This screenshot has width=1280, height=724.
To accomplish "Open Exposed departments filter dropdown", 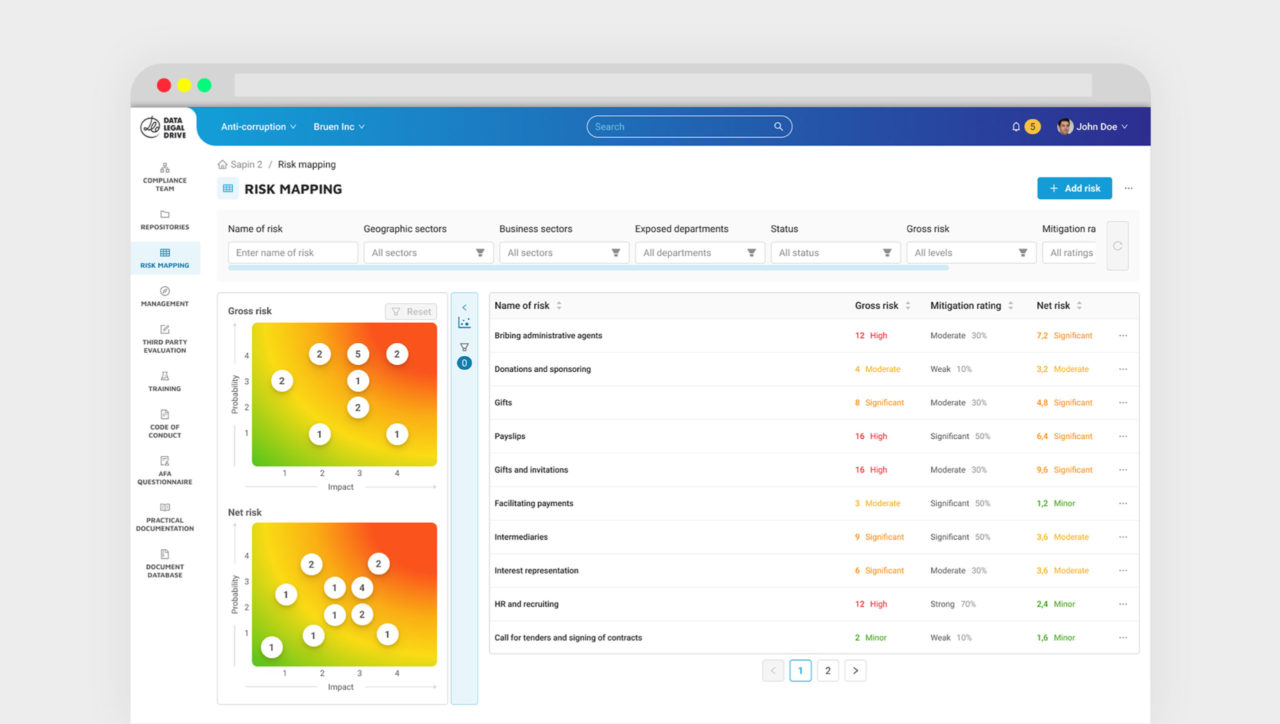I will [x=700, y=253].
